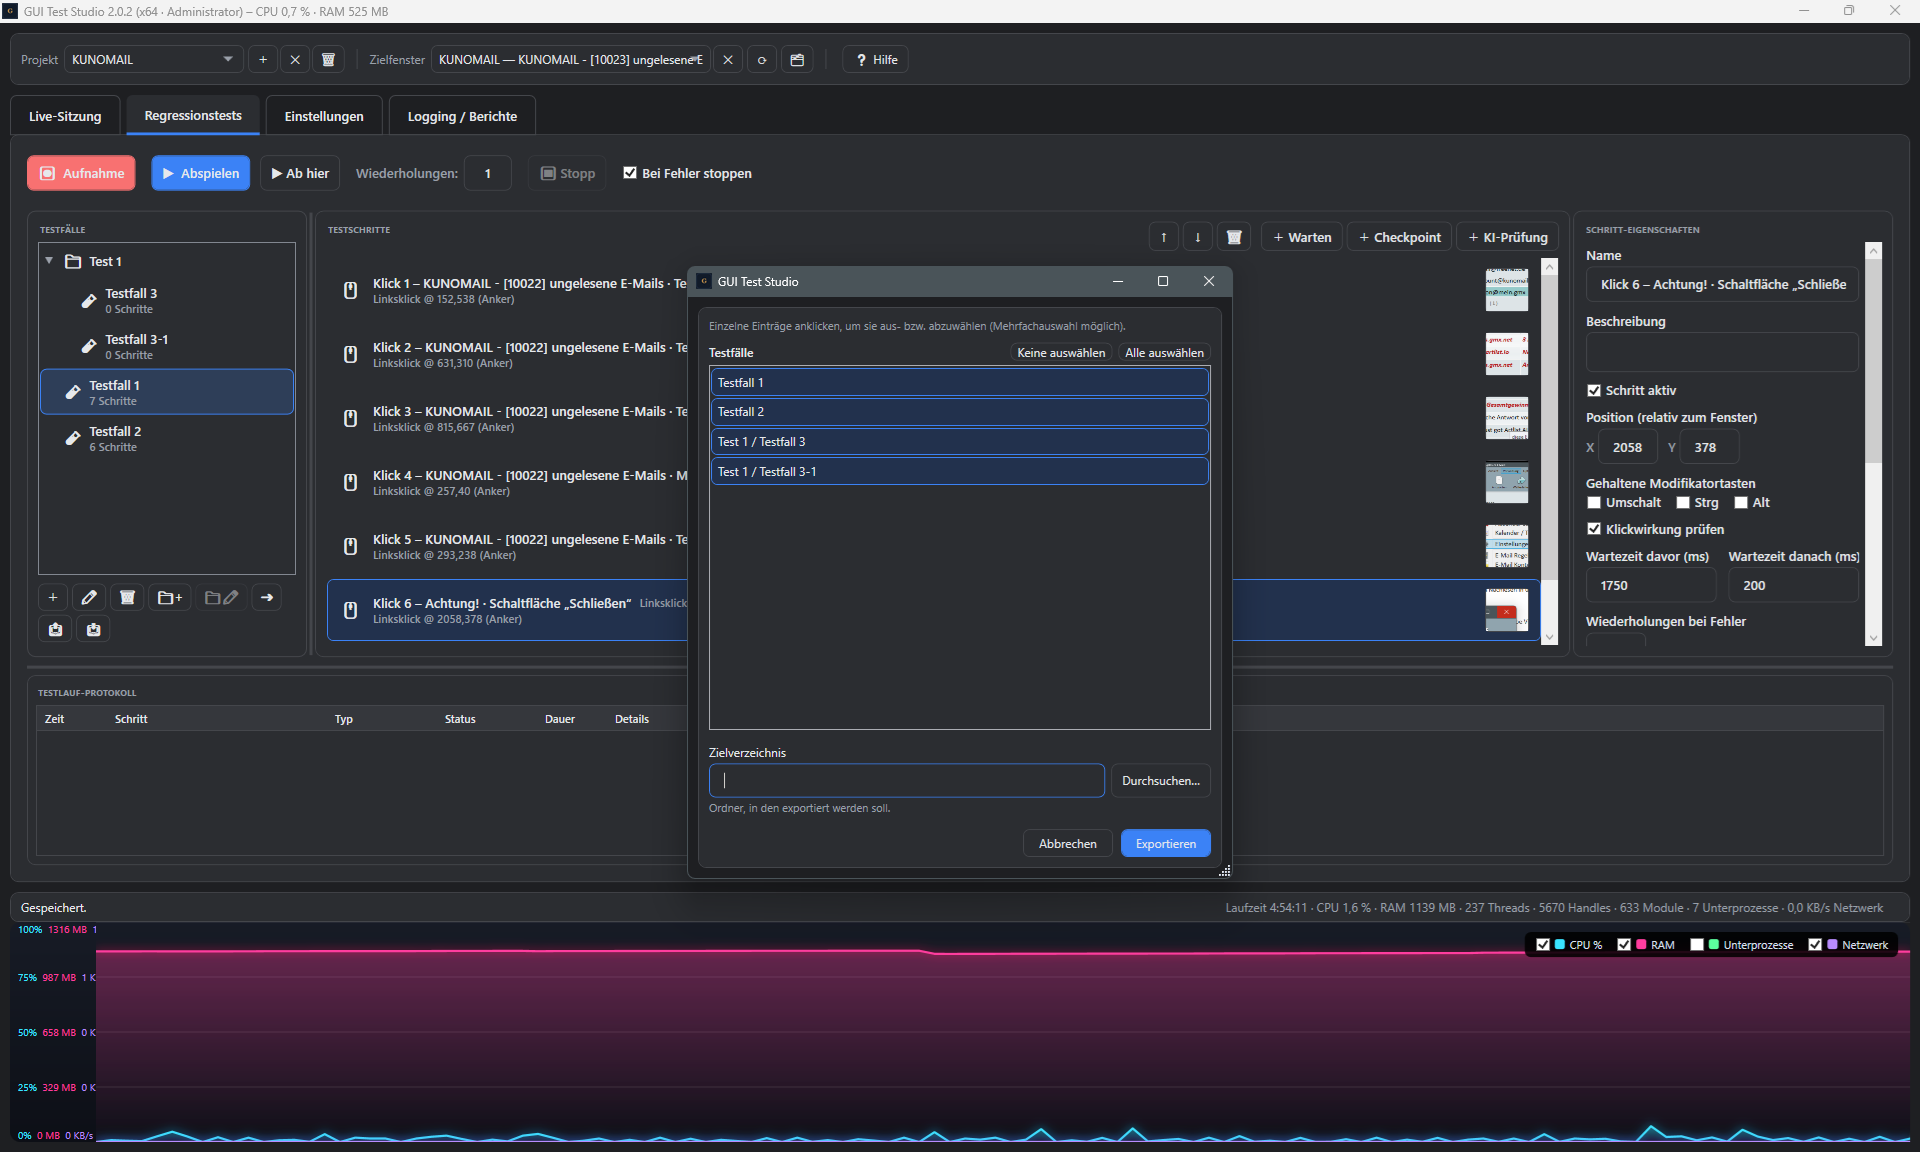
Task: Delete step via trash icon in Testschritte
Action: 1234,238
